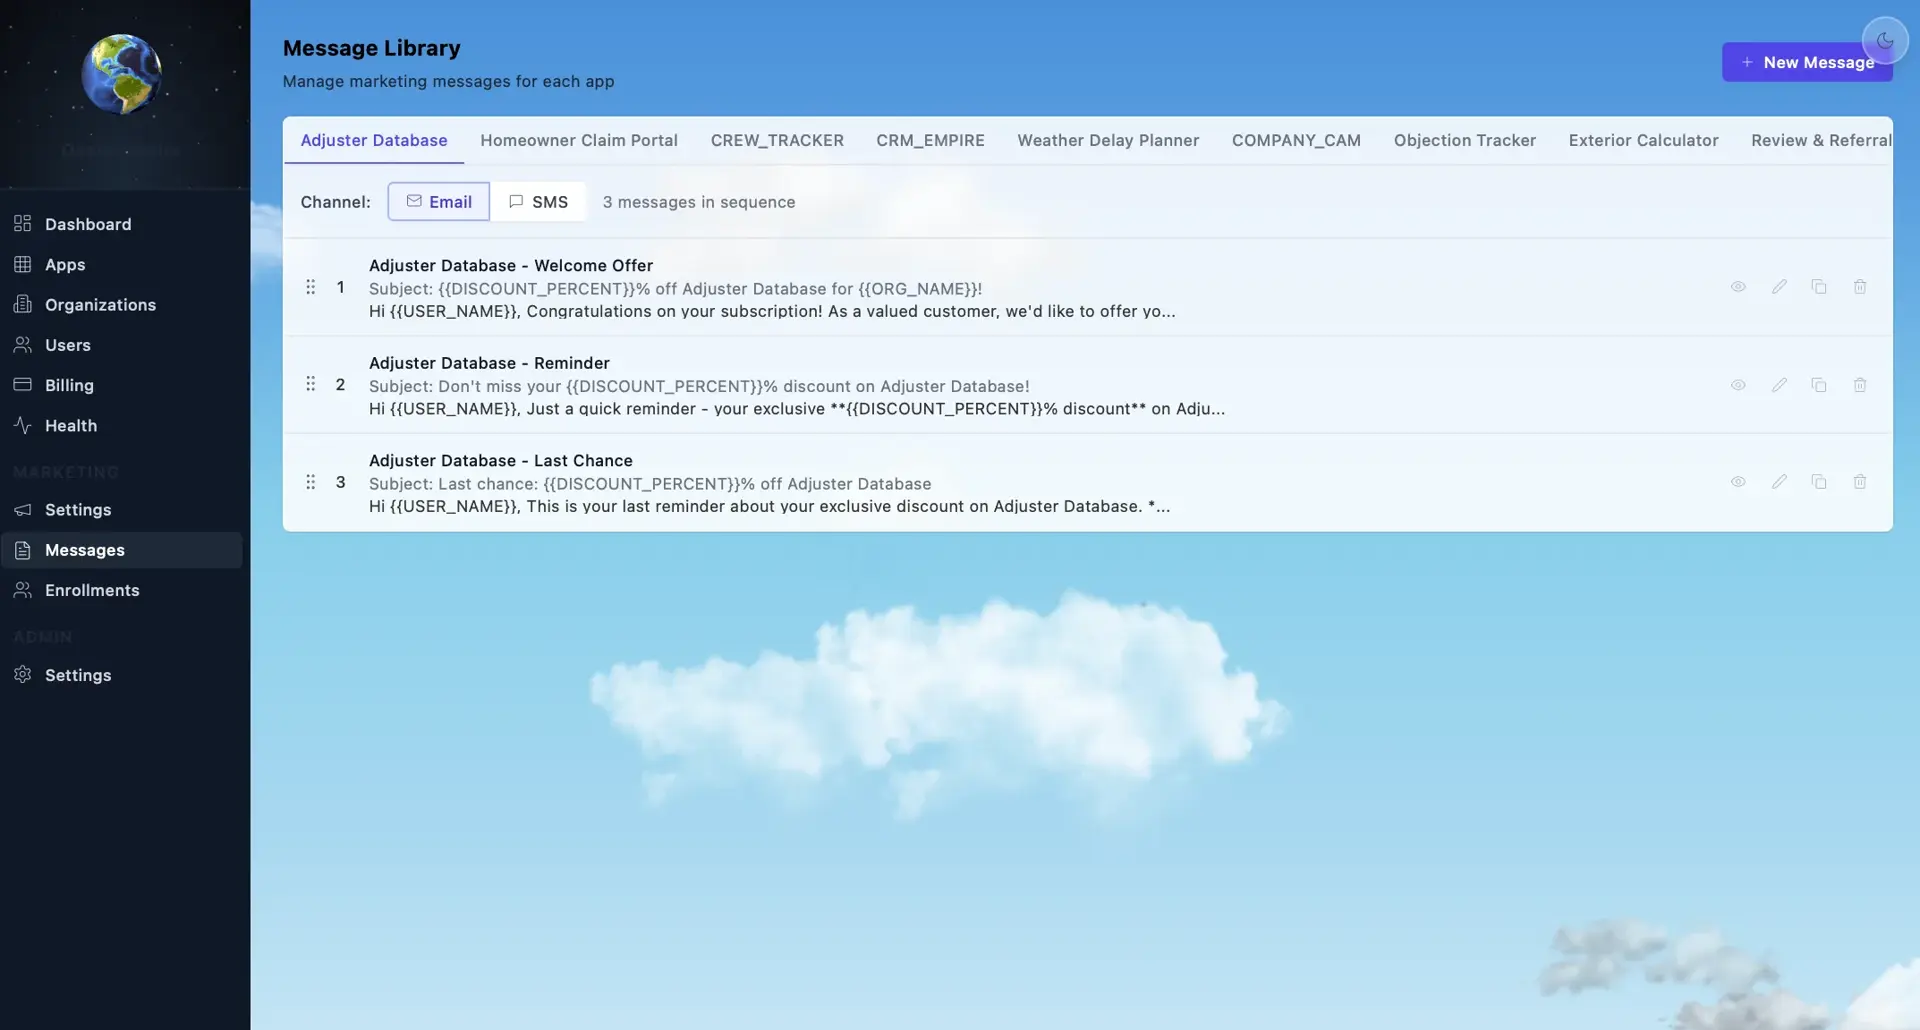
Task: Duplicate the Reminder message
Action: point(1819,385)
